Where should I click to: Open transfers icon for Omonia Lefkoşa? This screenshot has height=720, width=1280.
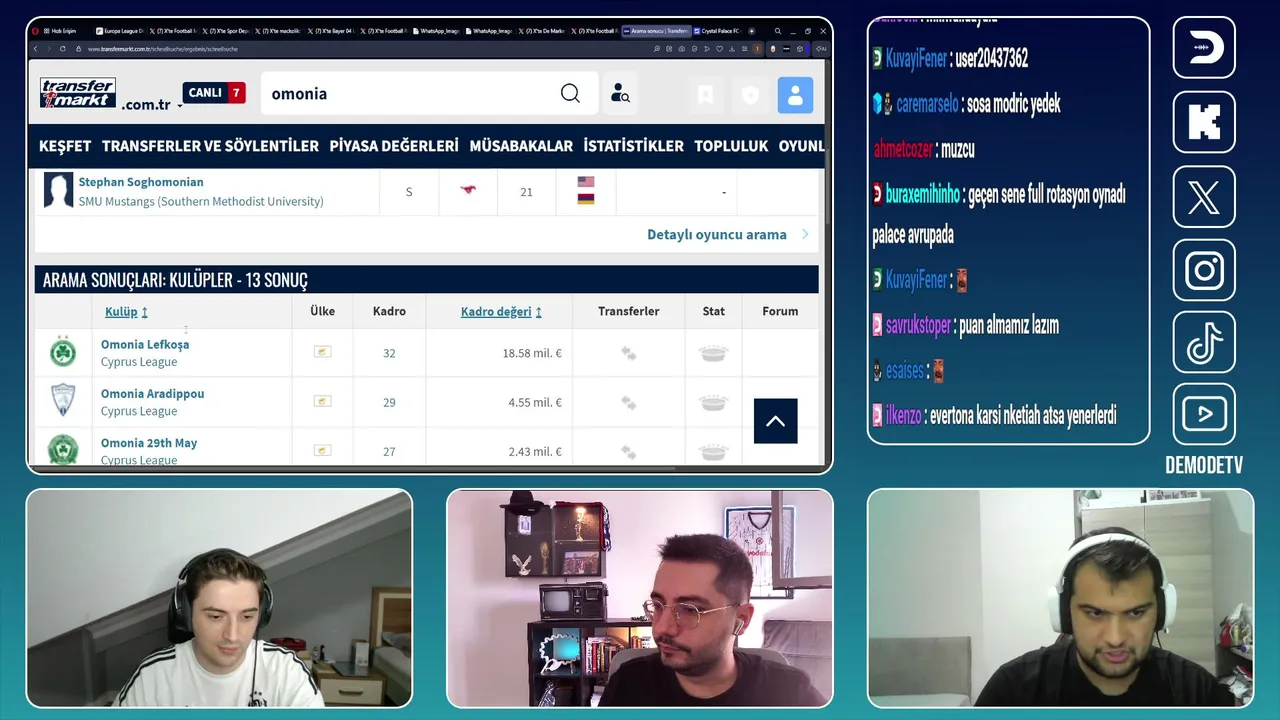click(628, 353)
